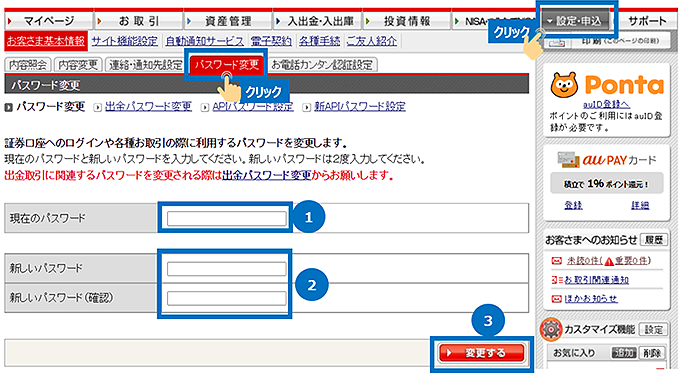This screenshot has height=375, width=680.
Task: Open the お取引関連通知 link
Action: (x=597, y=280)
